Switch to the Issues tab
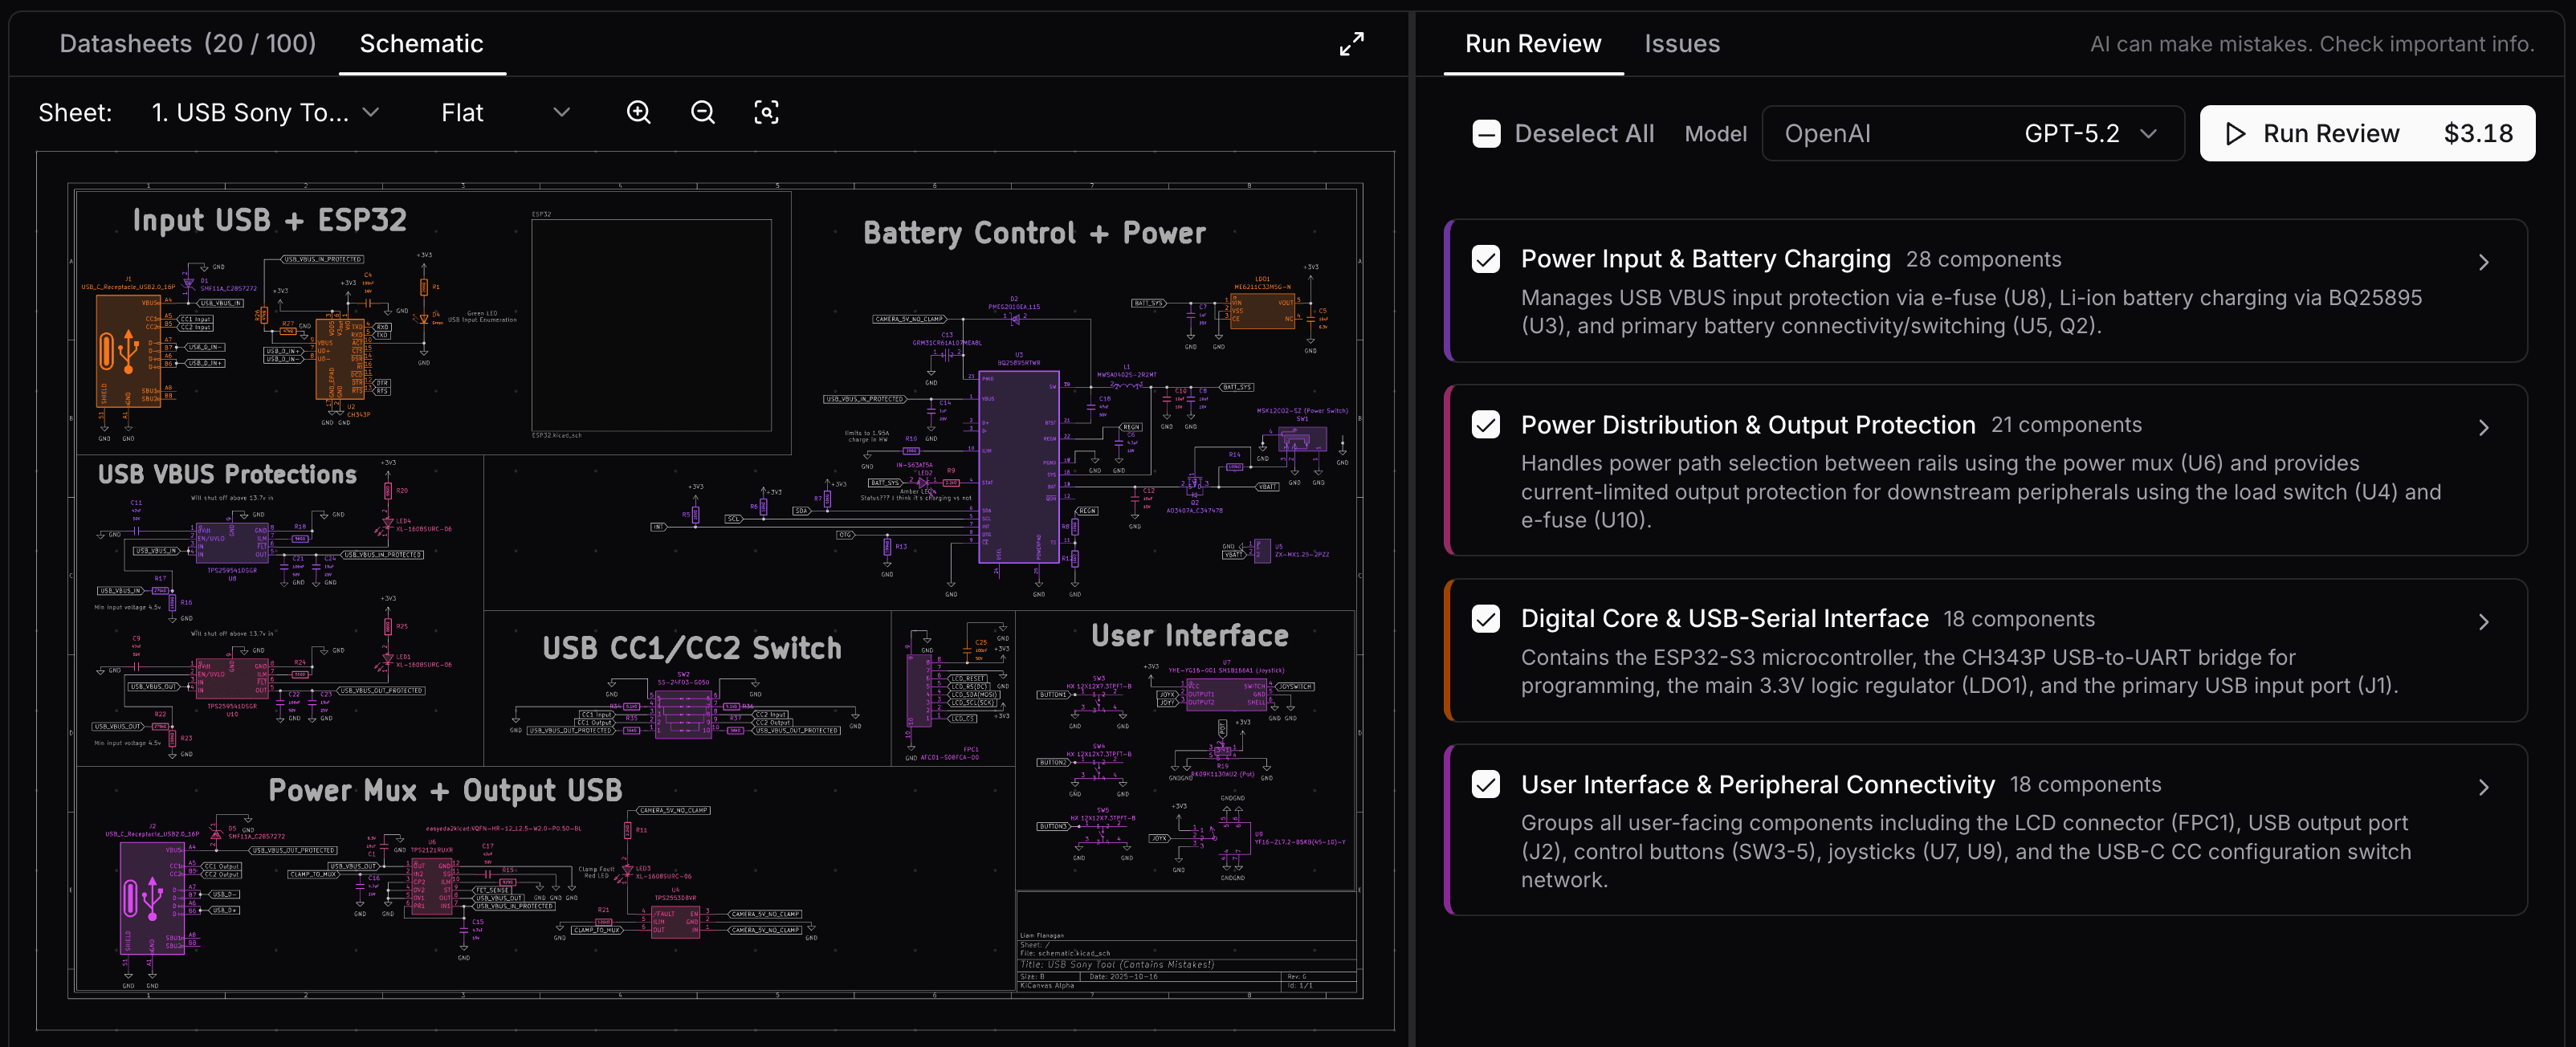This screenshot has height=1047, width=2576. point(1681,43)
